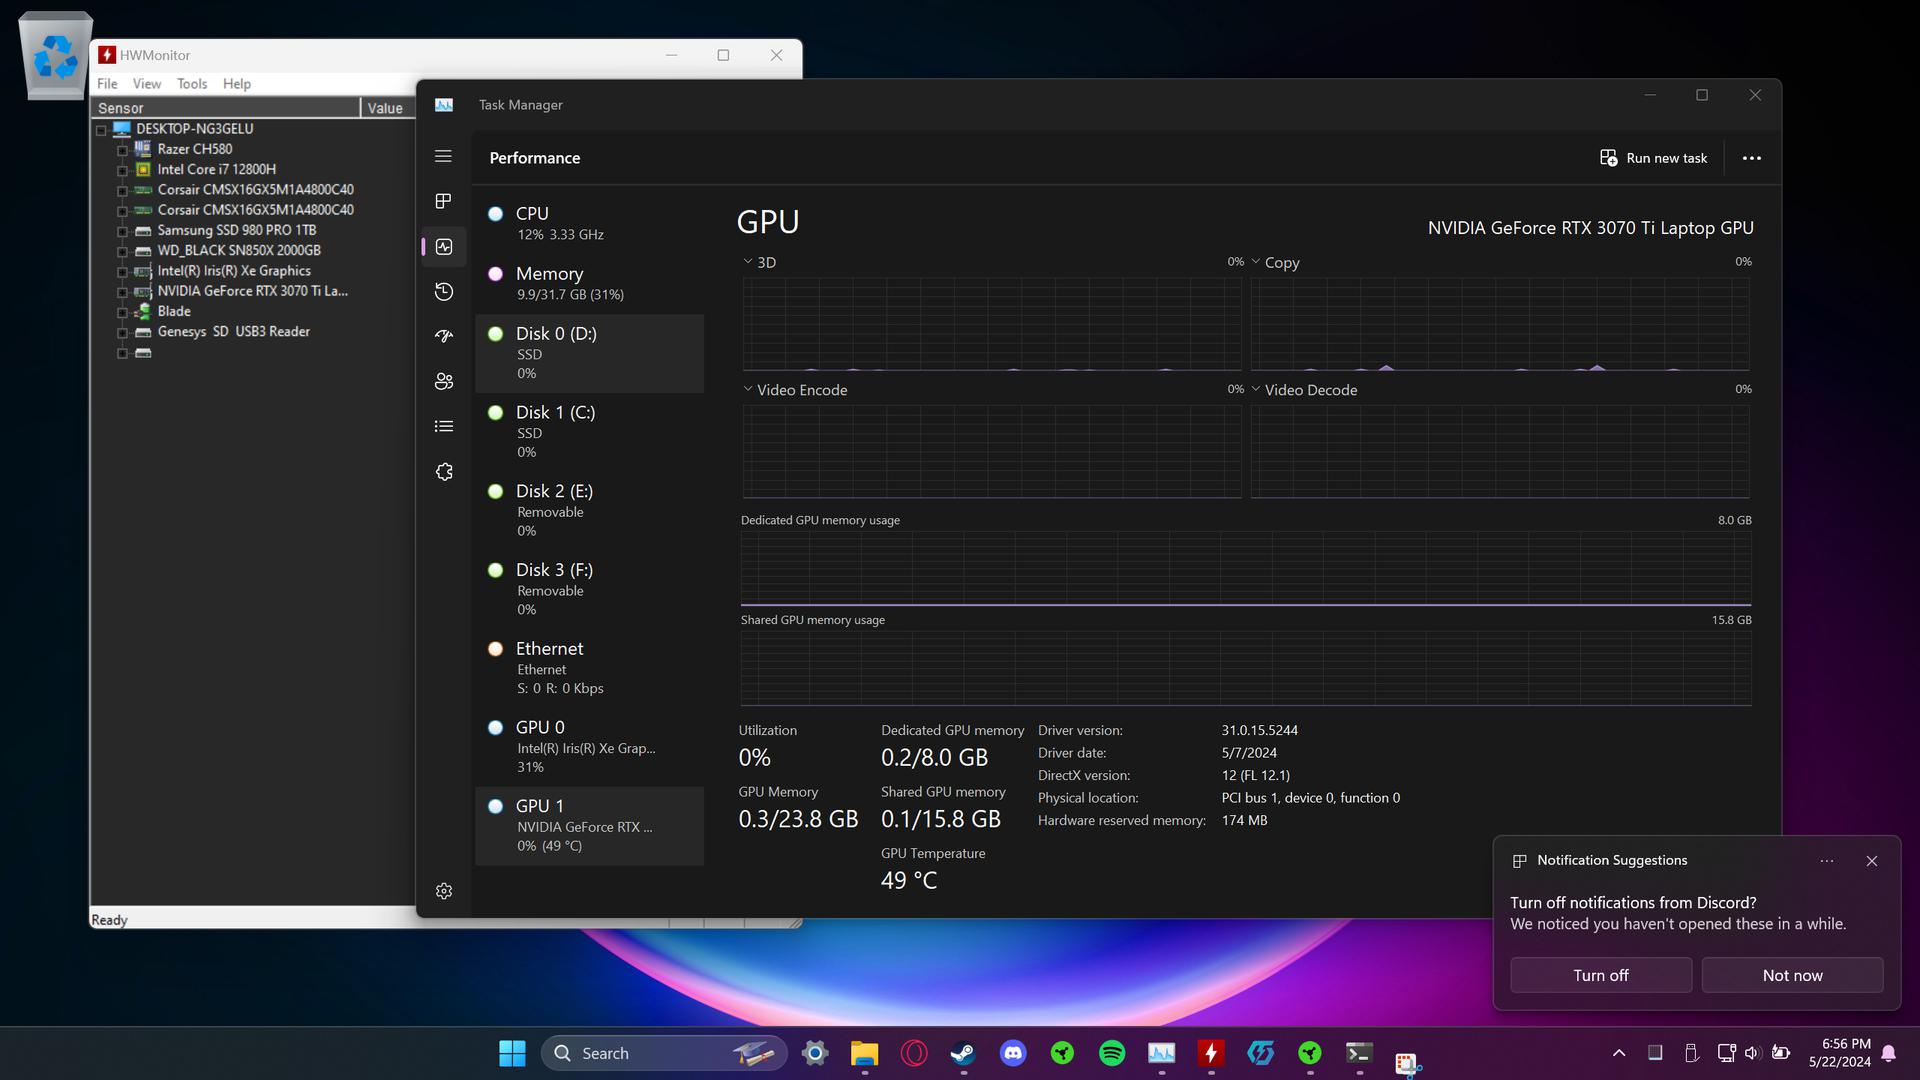Open Opera GX browser from the taskbar
Viewport: 1920px width, 1080px height.
[914, 1053]
